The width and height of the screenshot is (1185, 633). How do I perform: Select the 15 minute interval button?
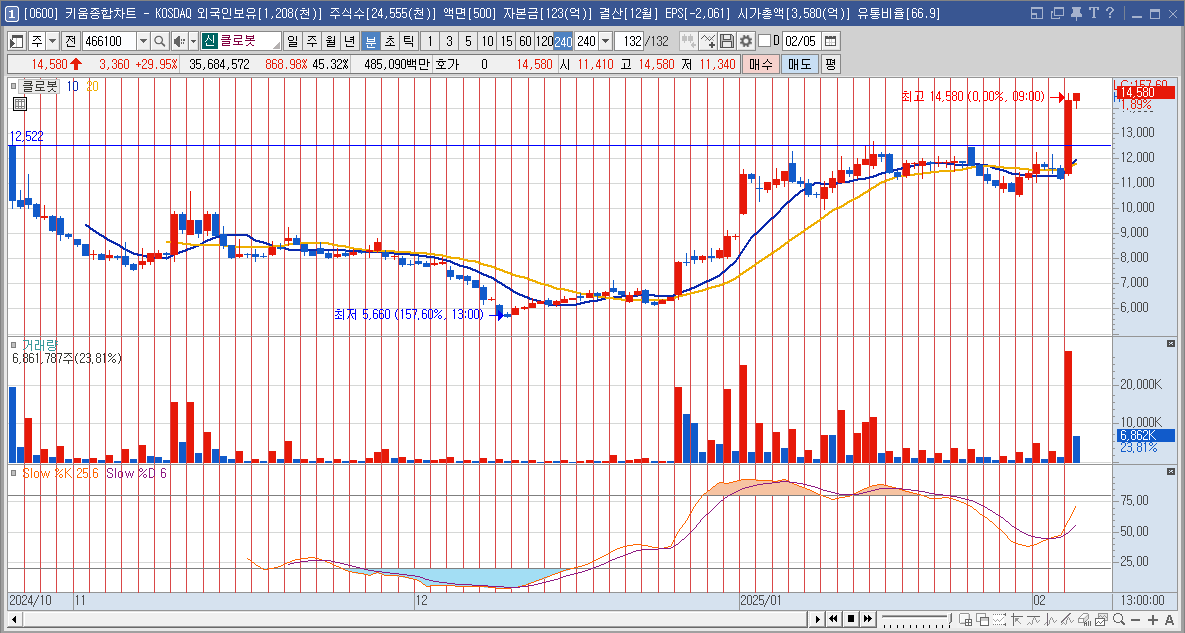coord(506,42)
